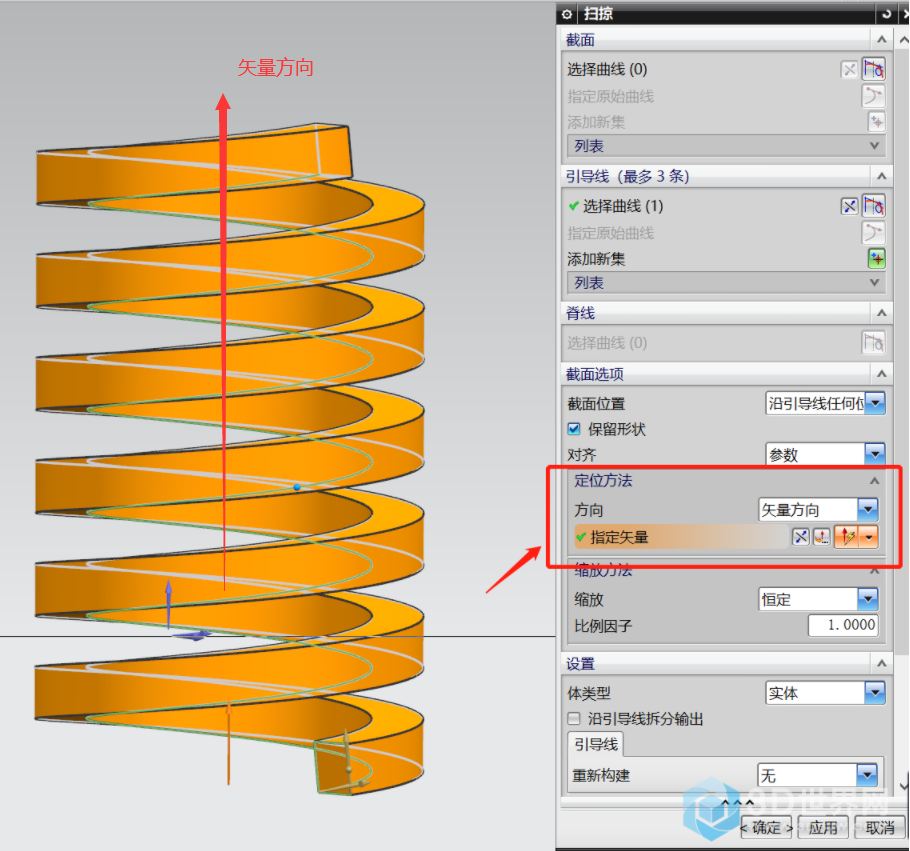Click the 比例因子 input field
Image resolution: width=910 pixels, height=851 pixels.
tap(843, 626)
